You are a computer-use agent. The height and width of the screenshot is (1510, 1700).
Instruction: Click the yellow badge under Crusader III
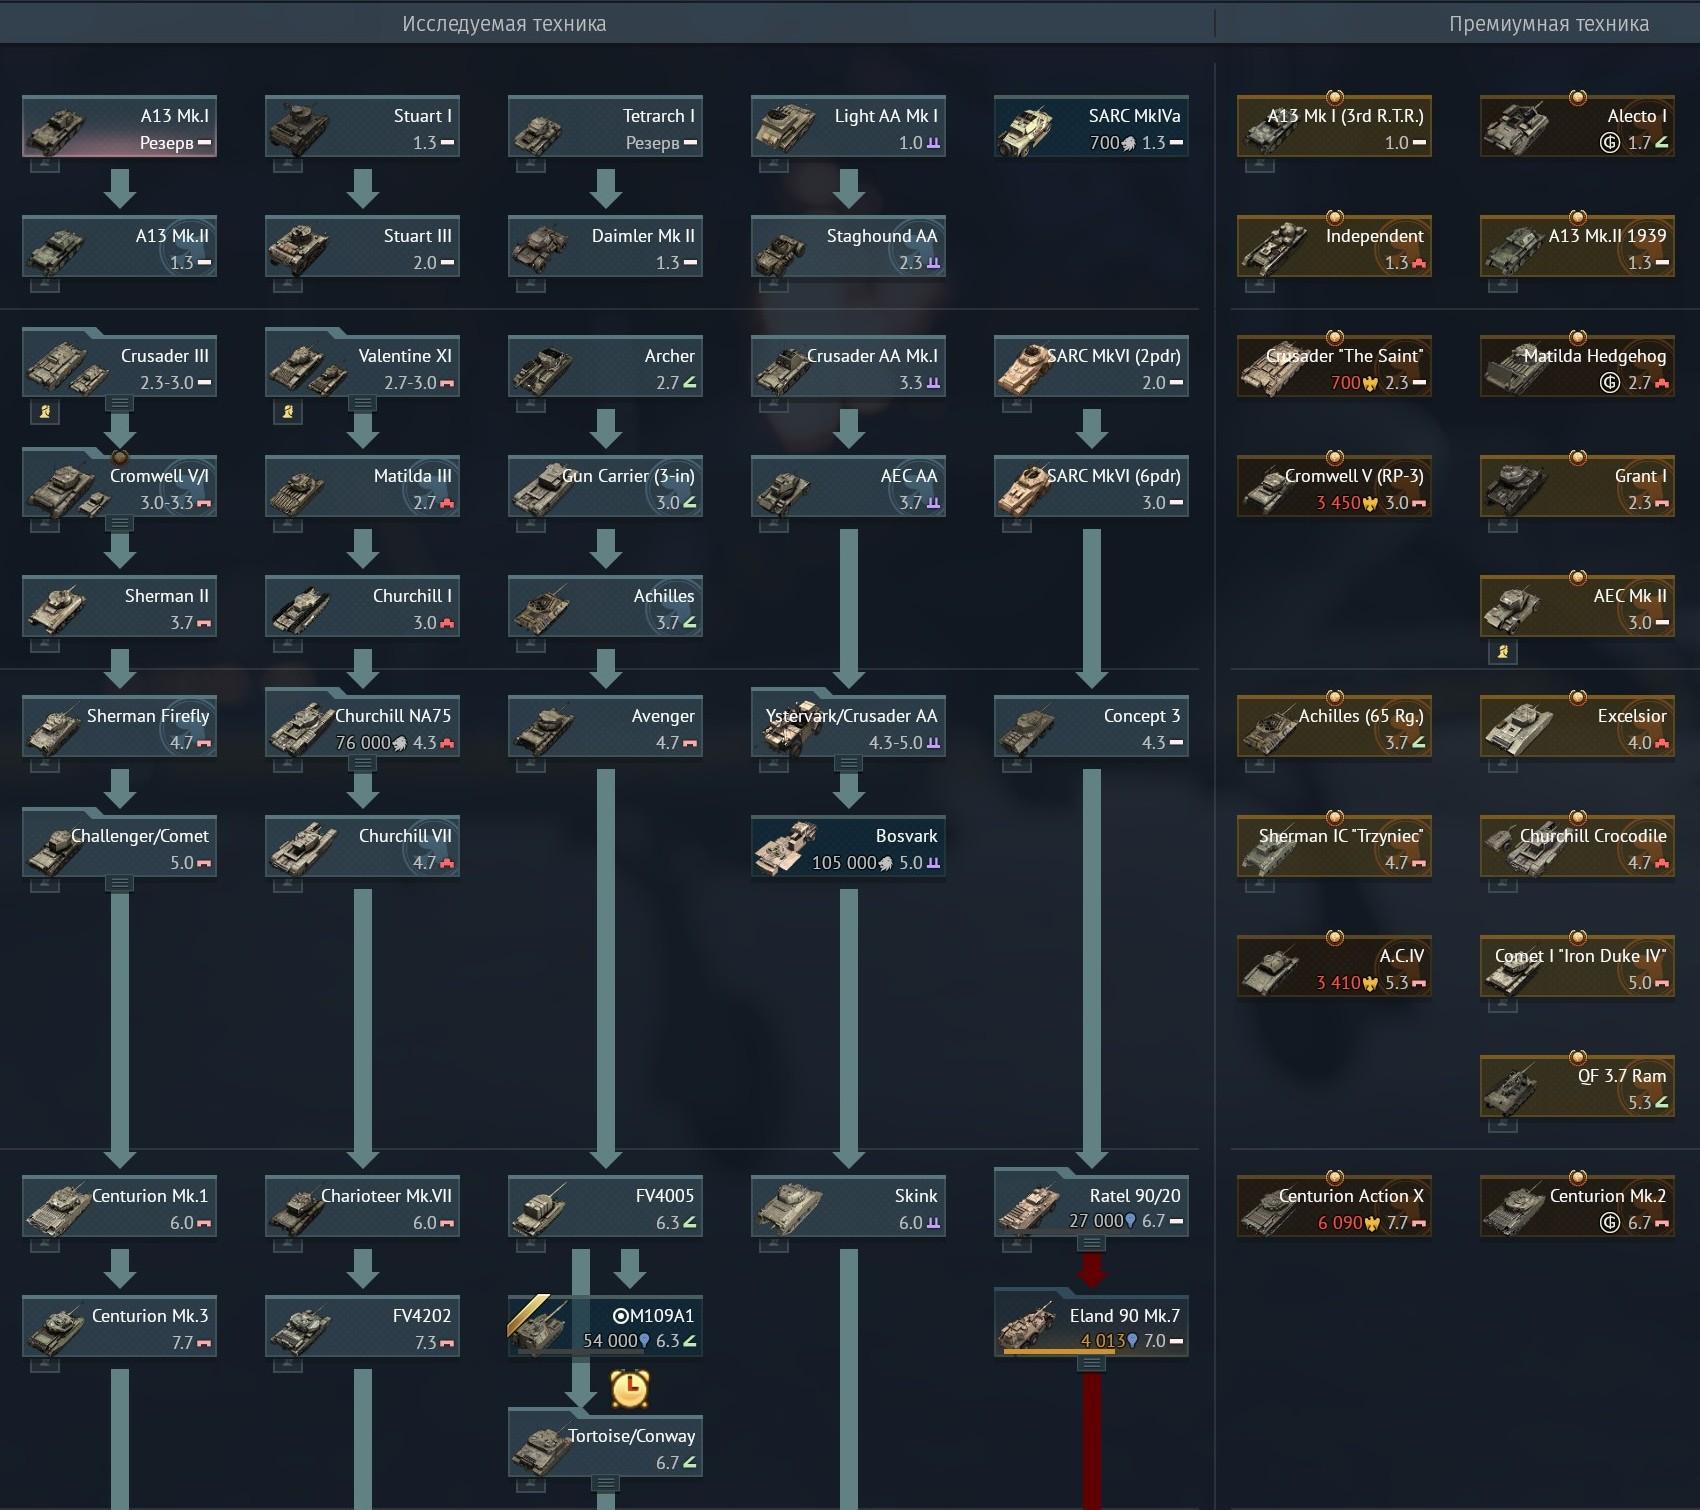pos(44,411)
